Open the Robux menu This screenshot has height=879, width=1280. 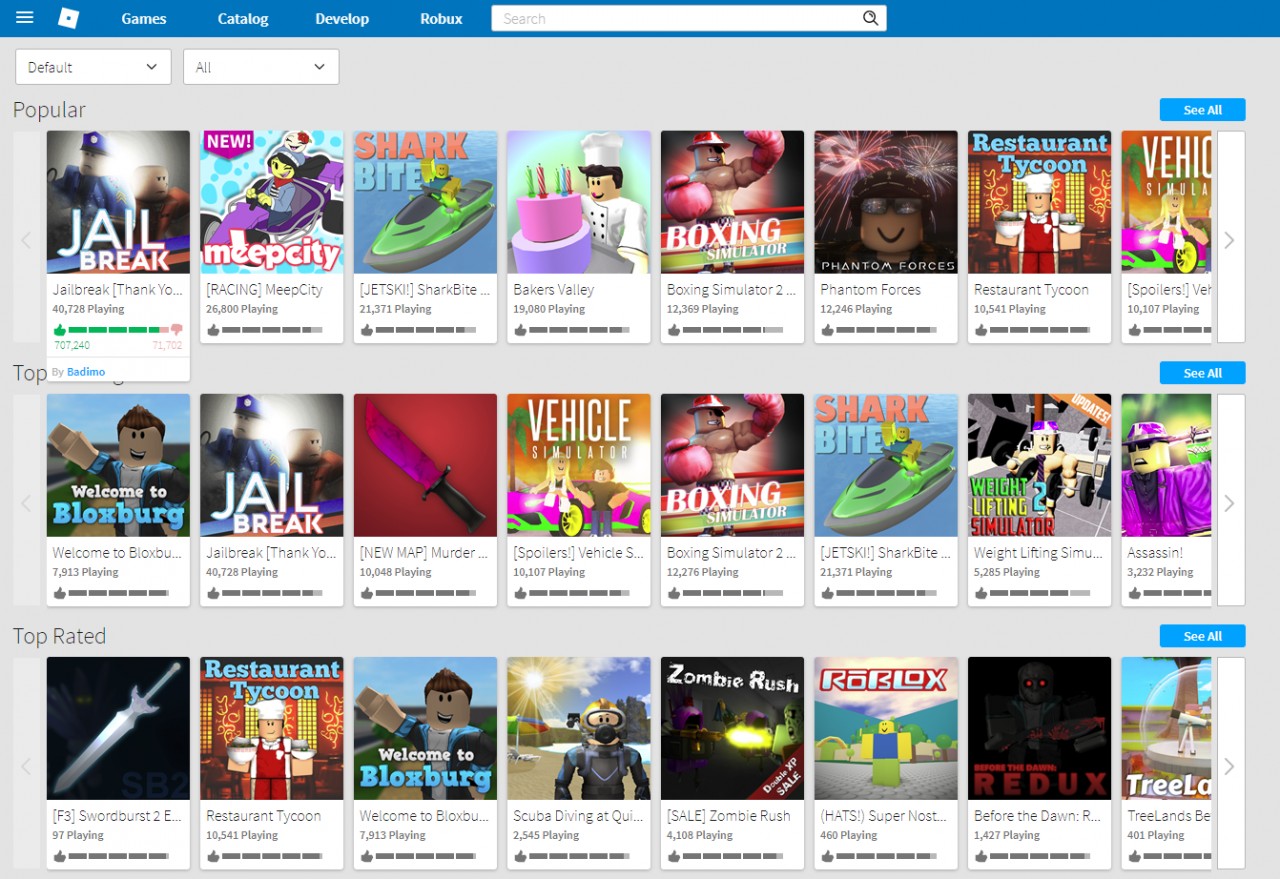441,18
